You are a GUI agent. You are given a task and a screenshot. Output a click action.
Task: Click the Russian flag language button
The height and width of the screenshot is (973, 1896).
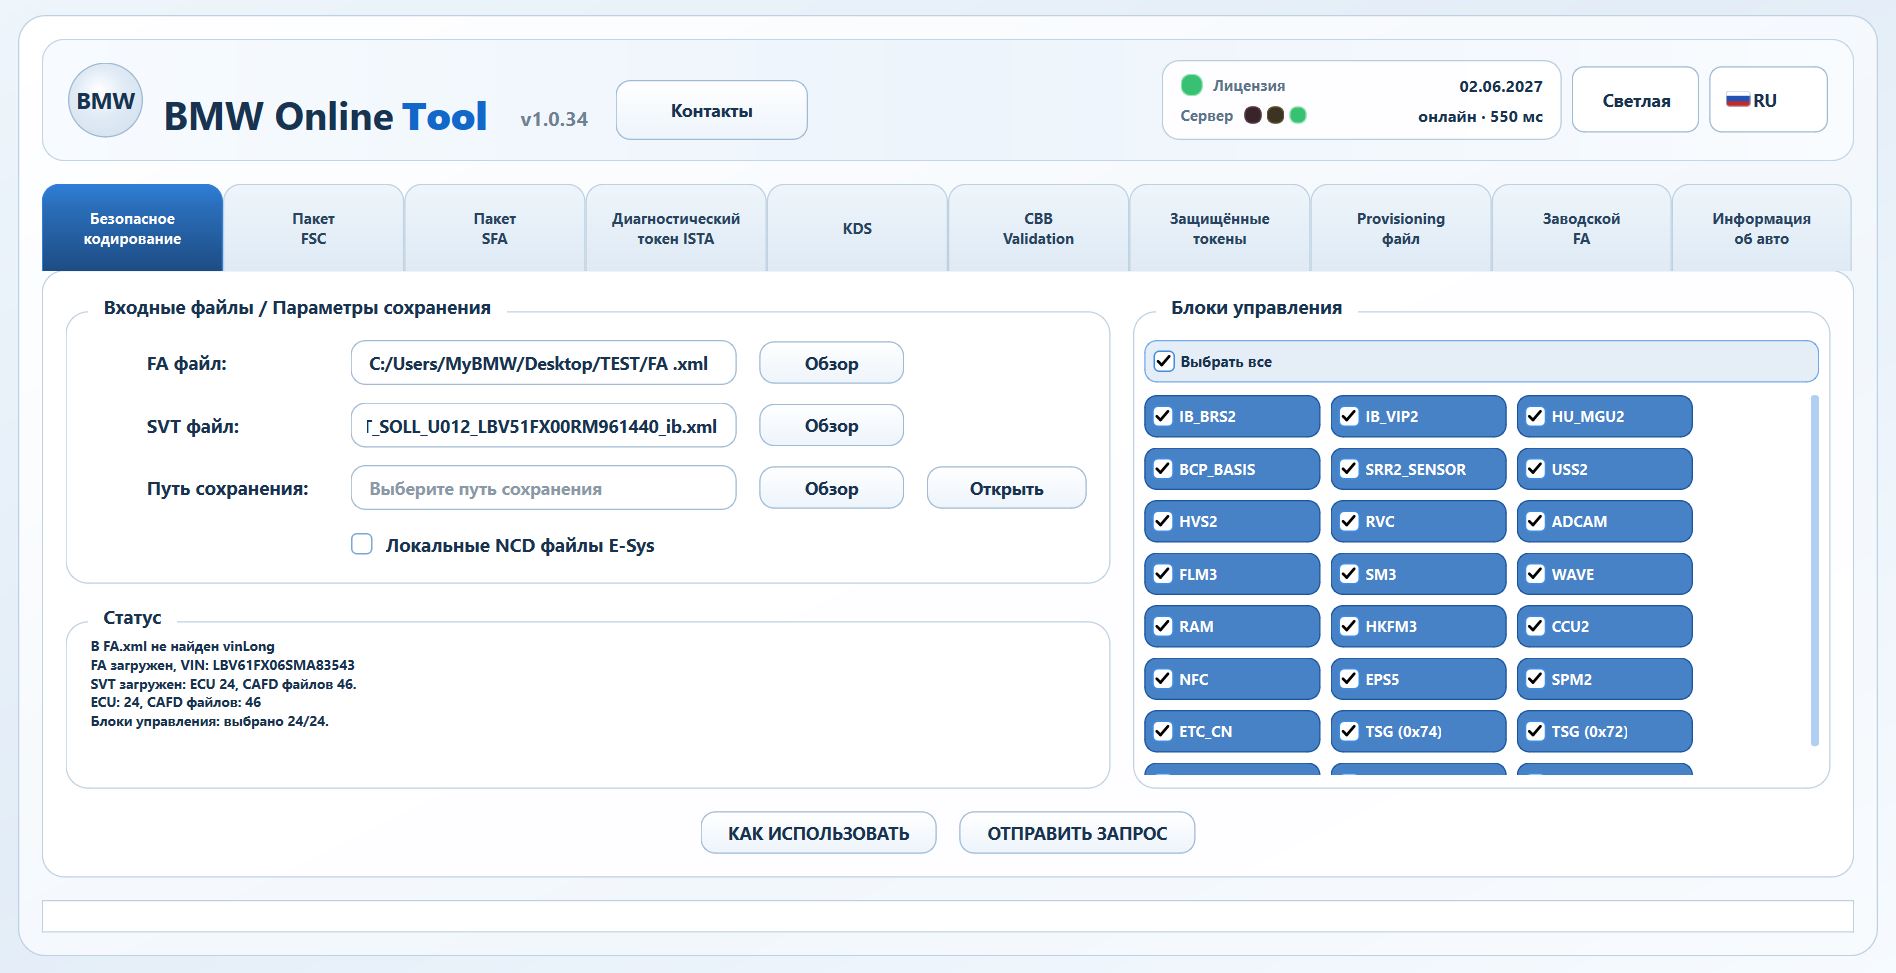(x=1768, y=100)
